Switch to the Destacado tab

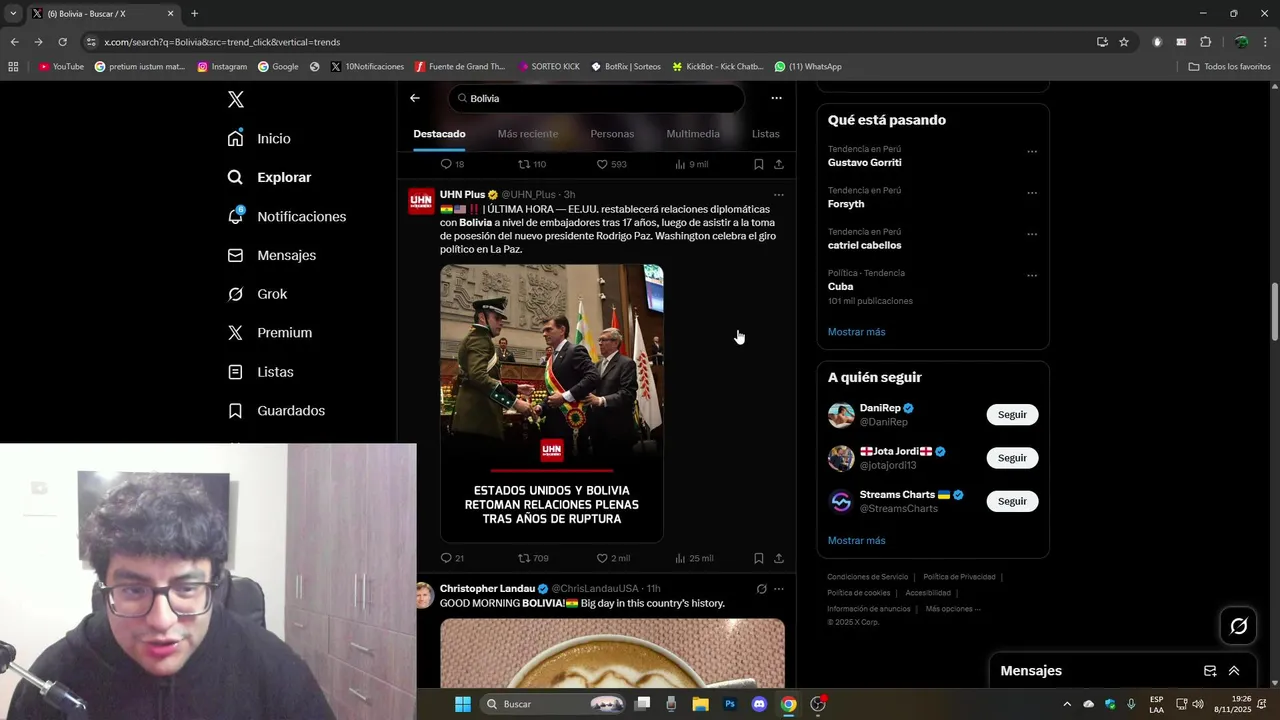[439, 134]
